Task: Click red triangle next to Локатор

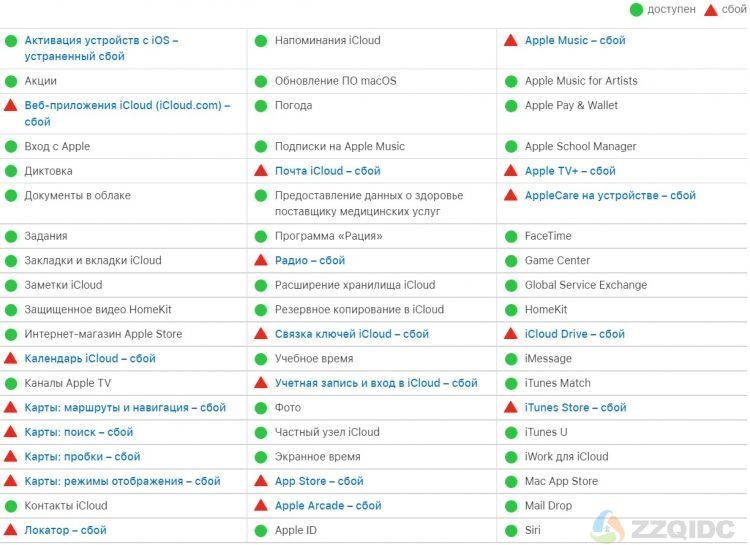Action: [x=11, y=530]
